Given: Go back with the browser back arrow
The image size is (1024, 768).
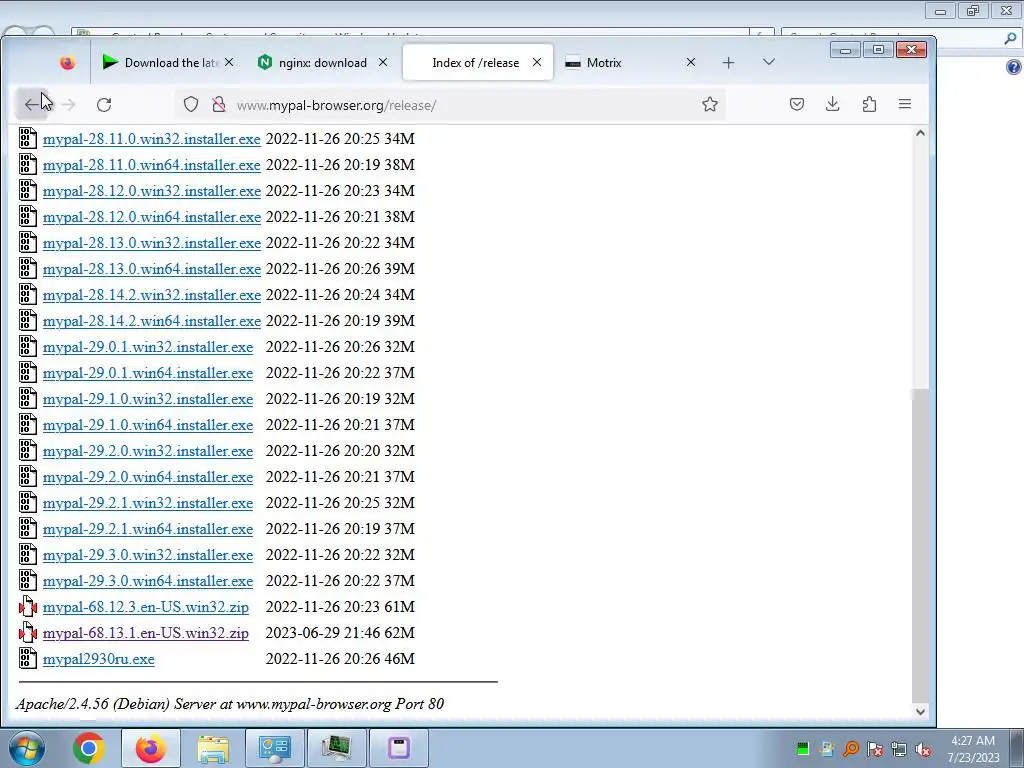Looking at the screenshot, I should pos(32,104).
